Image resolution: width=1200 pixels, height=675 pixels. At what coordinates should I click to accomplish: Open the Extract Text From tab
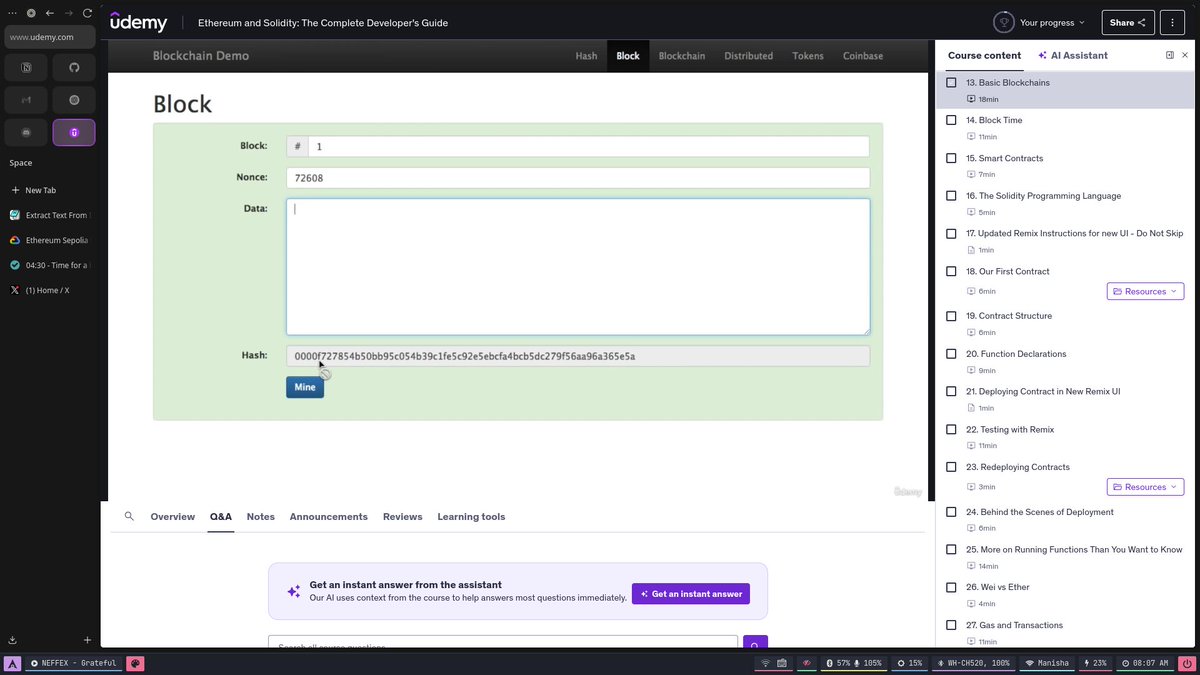point(48,215)
